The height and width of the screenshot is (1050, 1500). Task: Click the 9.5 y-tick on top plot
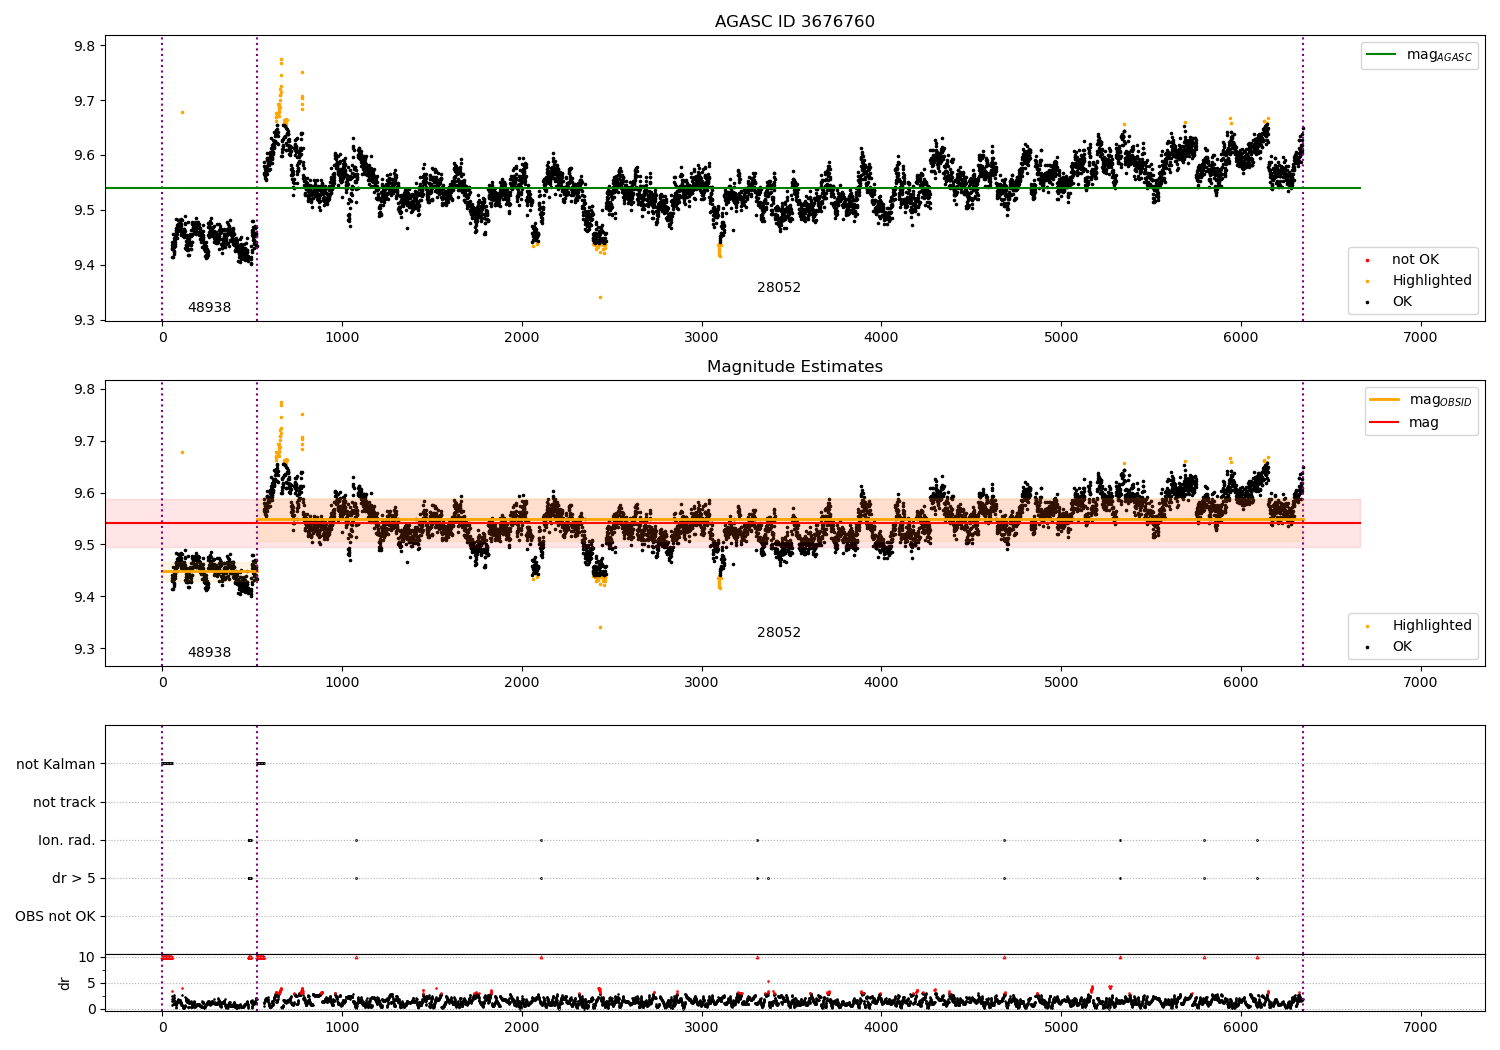pos(84,211)
